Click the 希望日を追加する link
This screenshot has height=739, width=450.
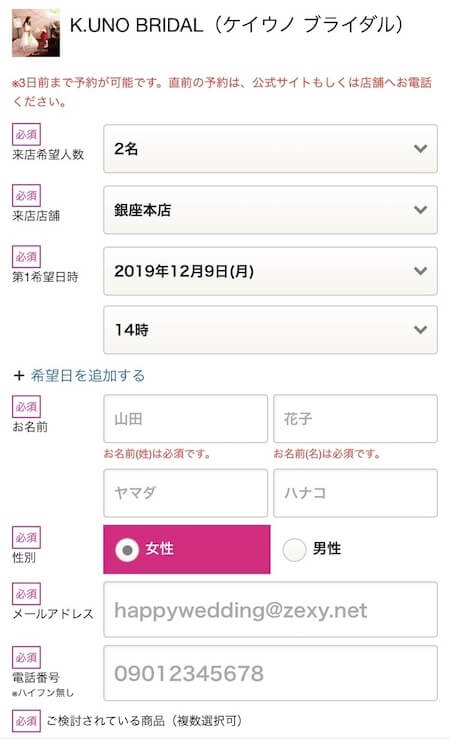(88, 376)
